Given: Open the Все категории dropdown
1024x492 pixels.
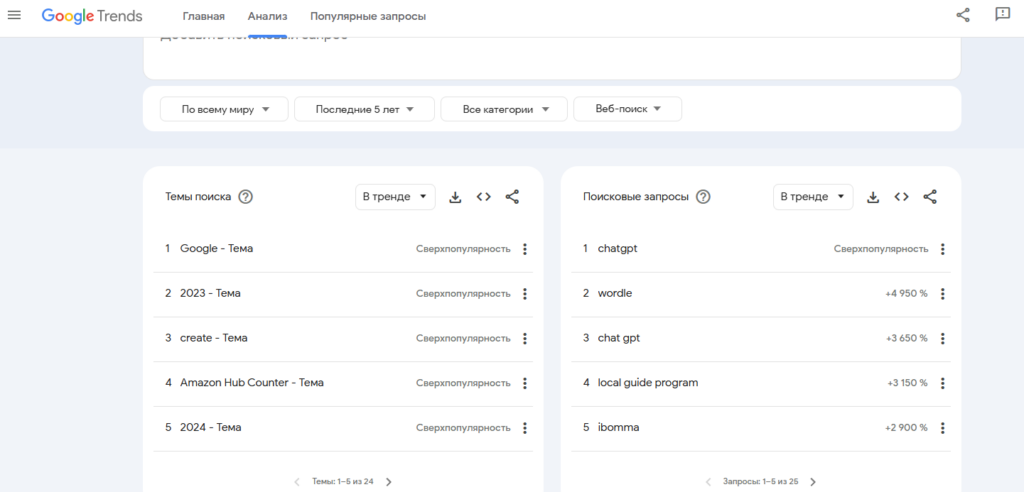Looking at the screenshot, I should 504,109.
